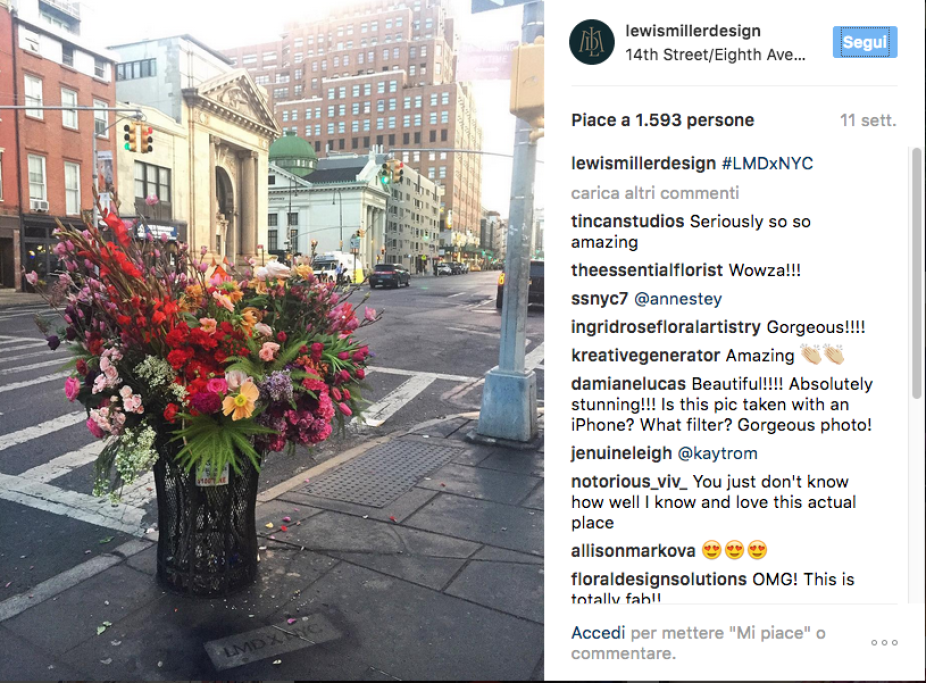Open the tincanstudios commenter profile
The image size is (926, 683).
click(627, 221)
